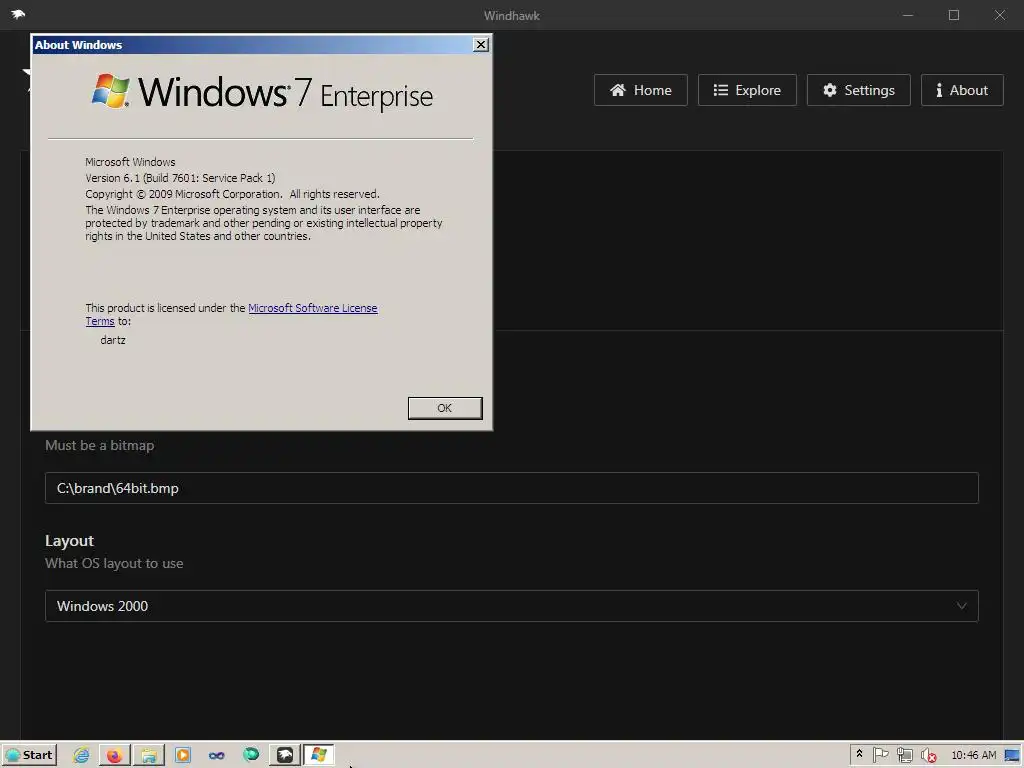Close the About Windows dialog with X

pos(481,44)
